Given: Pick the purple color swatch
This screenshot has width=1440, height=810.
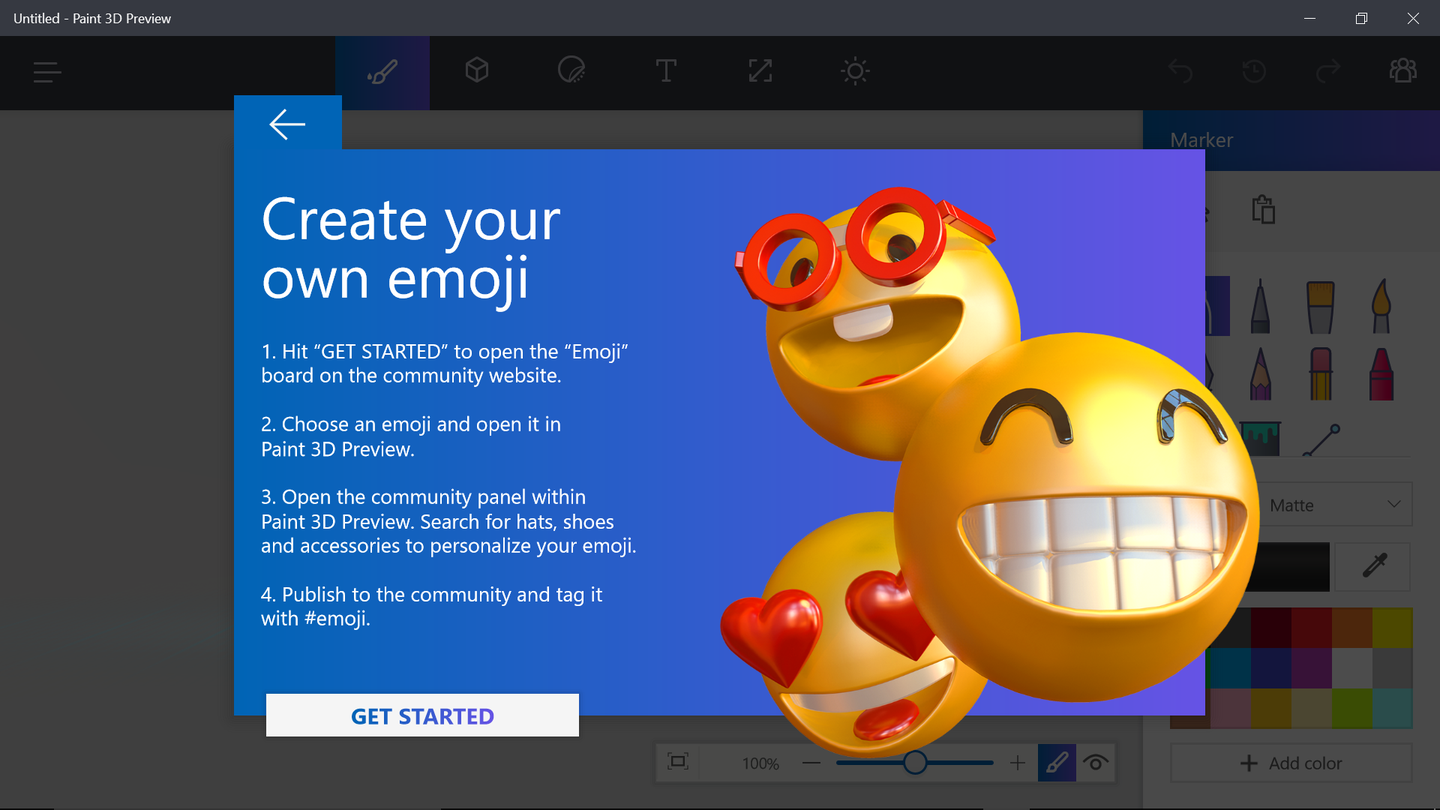Looking at the screenshot, I should 1311,668.
